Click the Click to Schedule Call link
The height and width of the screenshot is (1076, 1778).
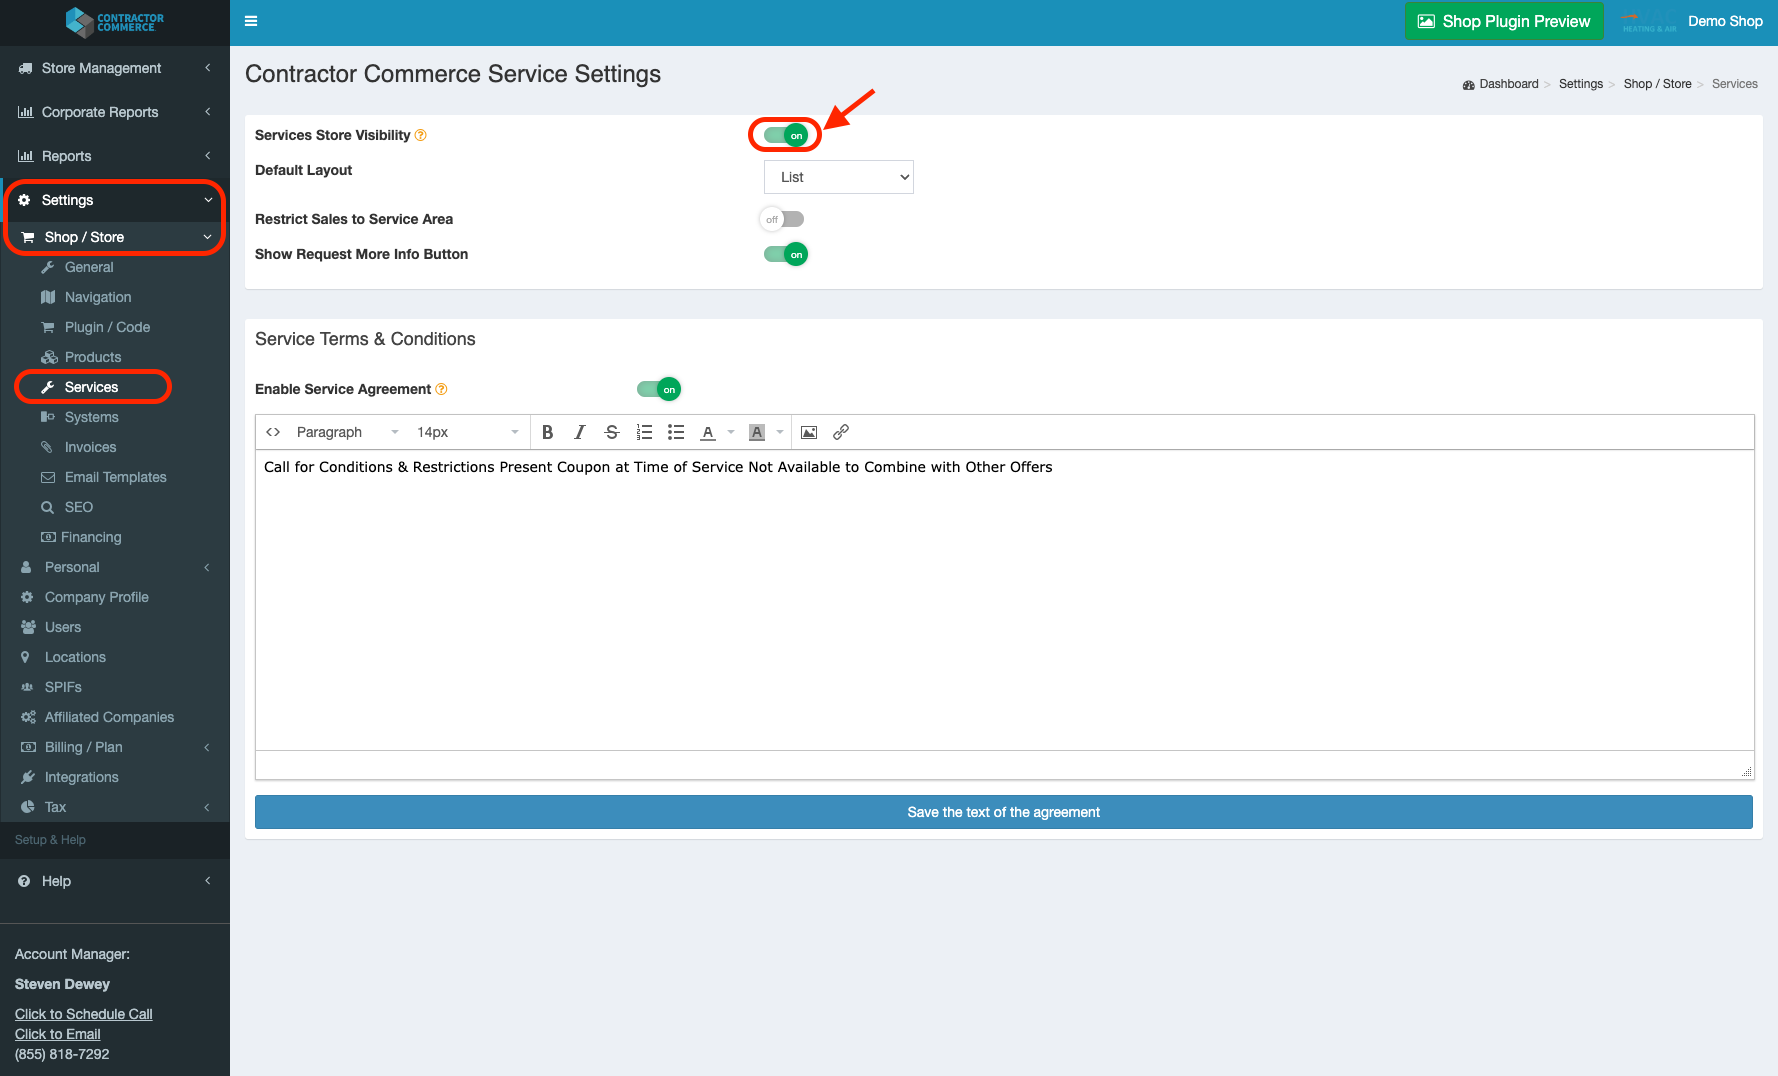[84, 1014]
